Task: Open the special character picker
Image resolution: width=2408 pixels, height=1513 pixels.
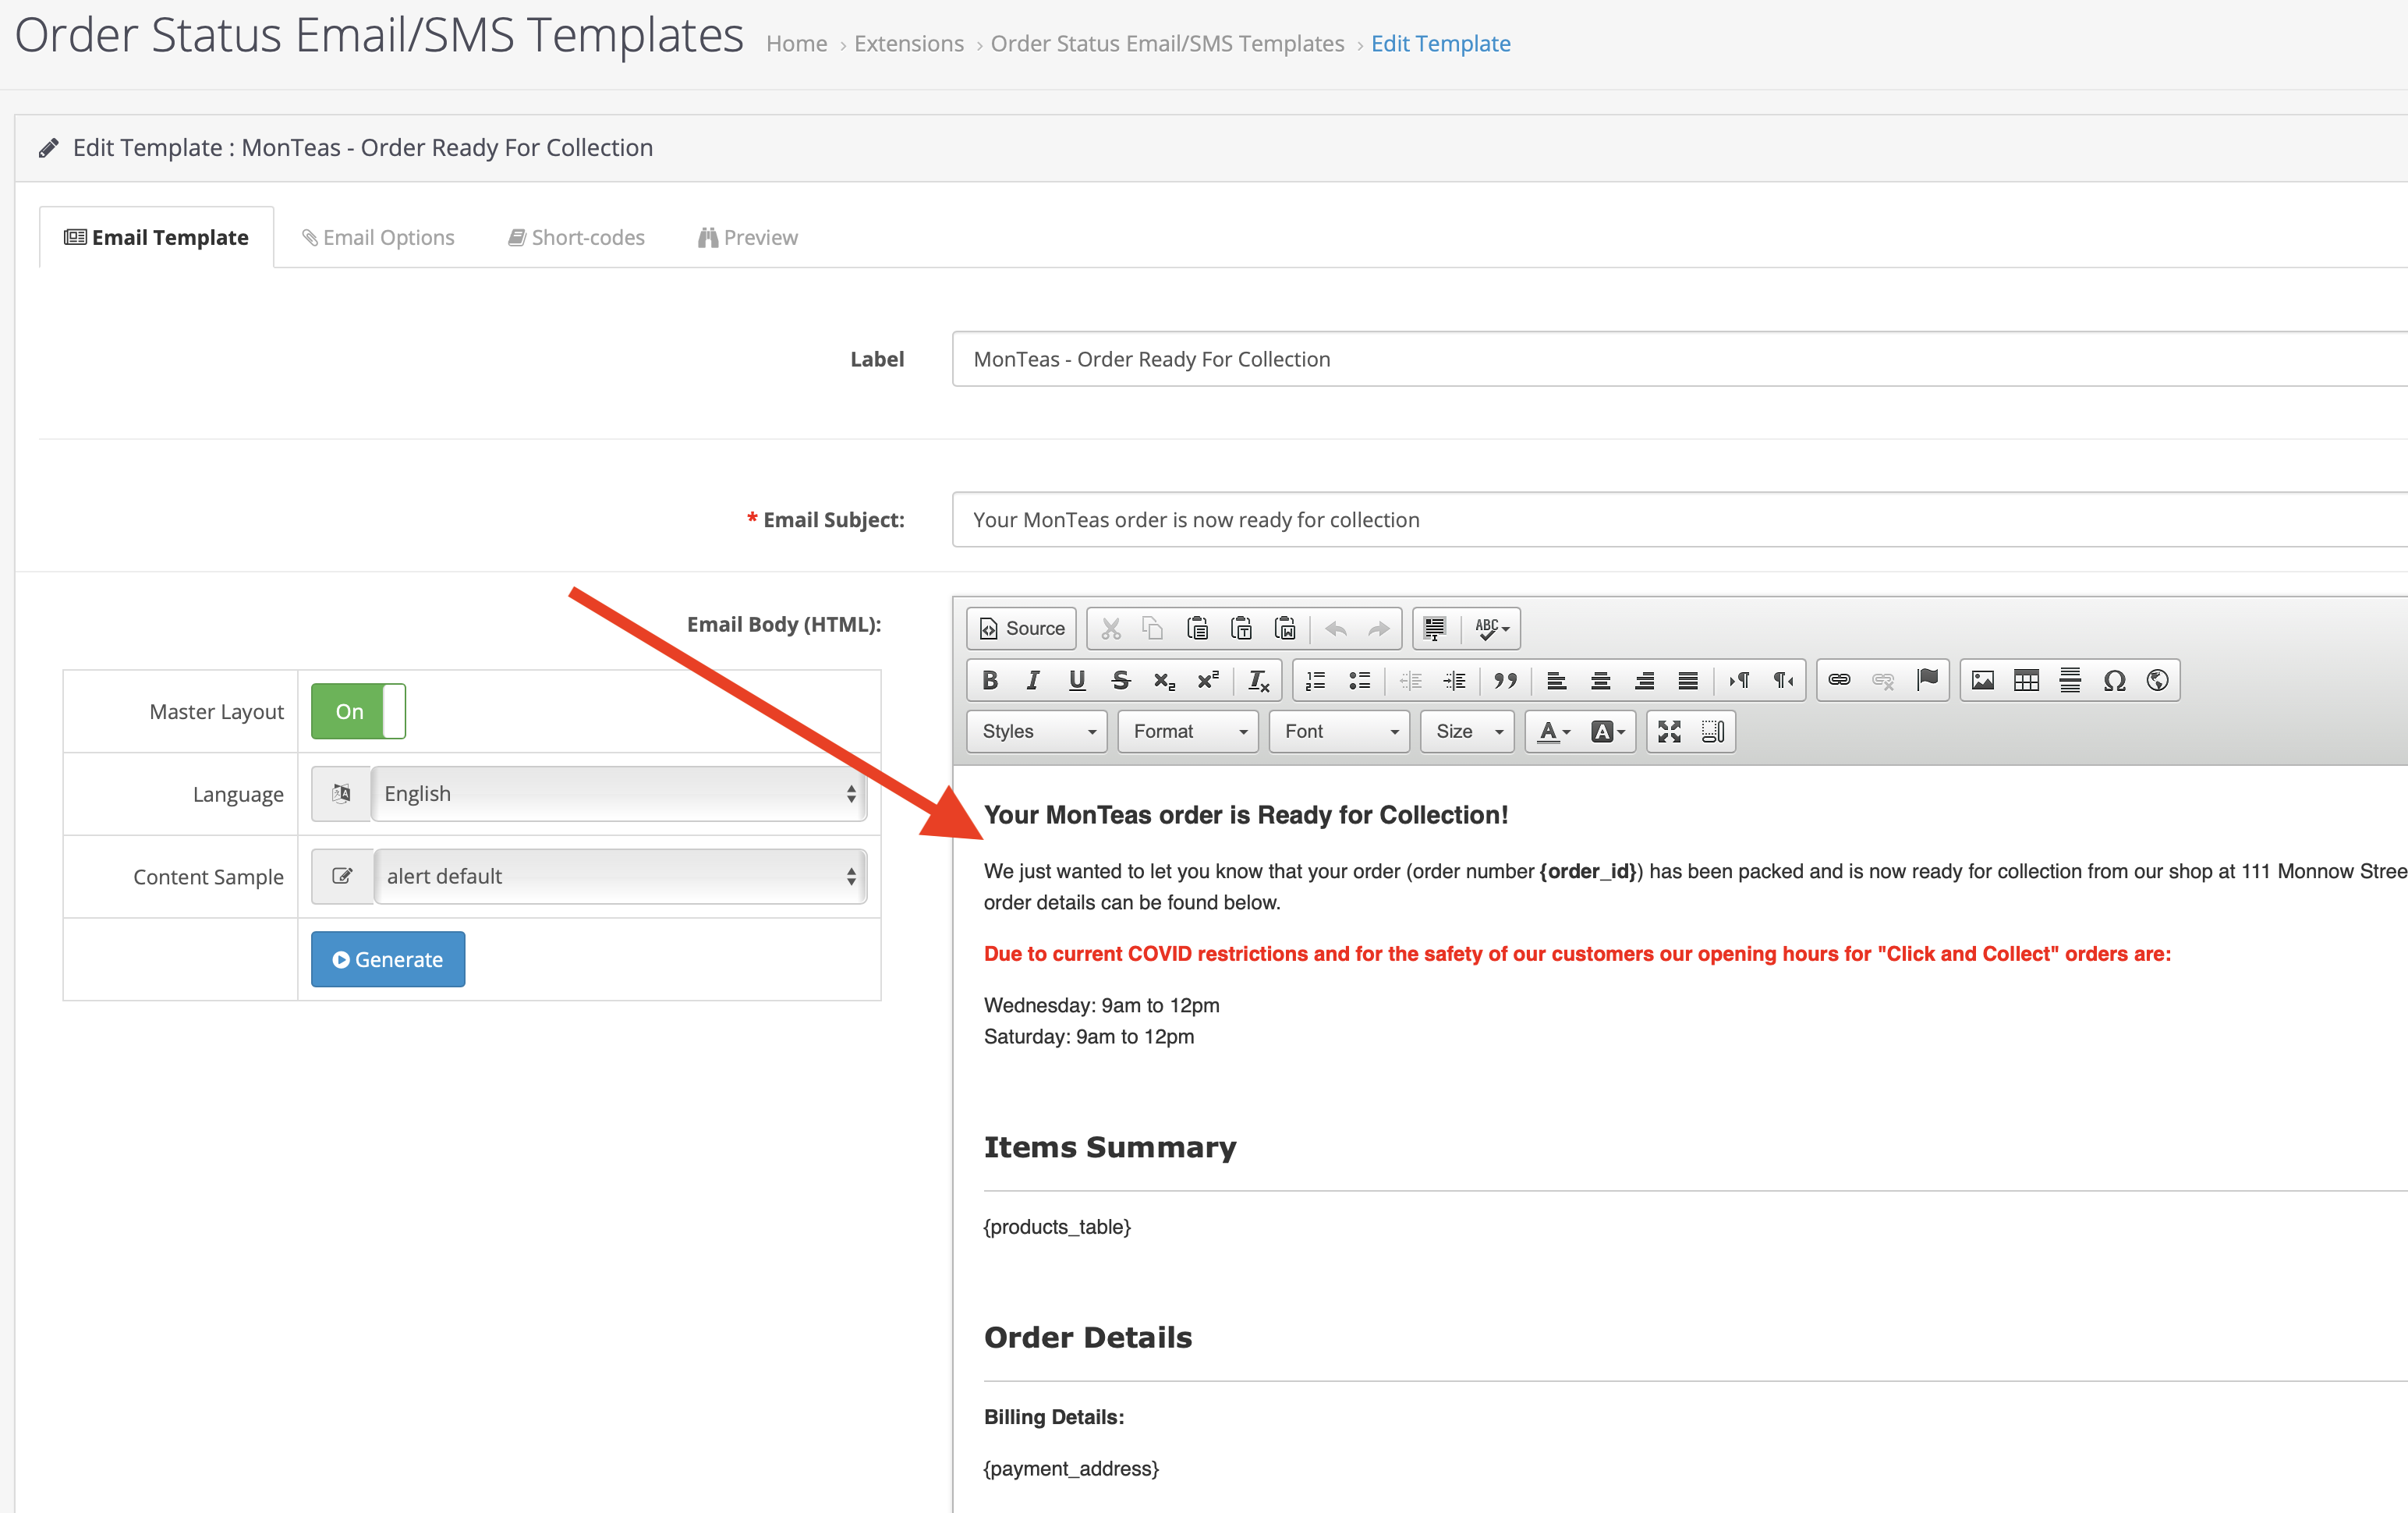Action: (2113, 681)
